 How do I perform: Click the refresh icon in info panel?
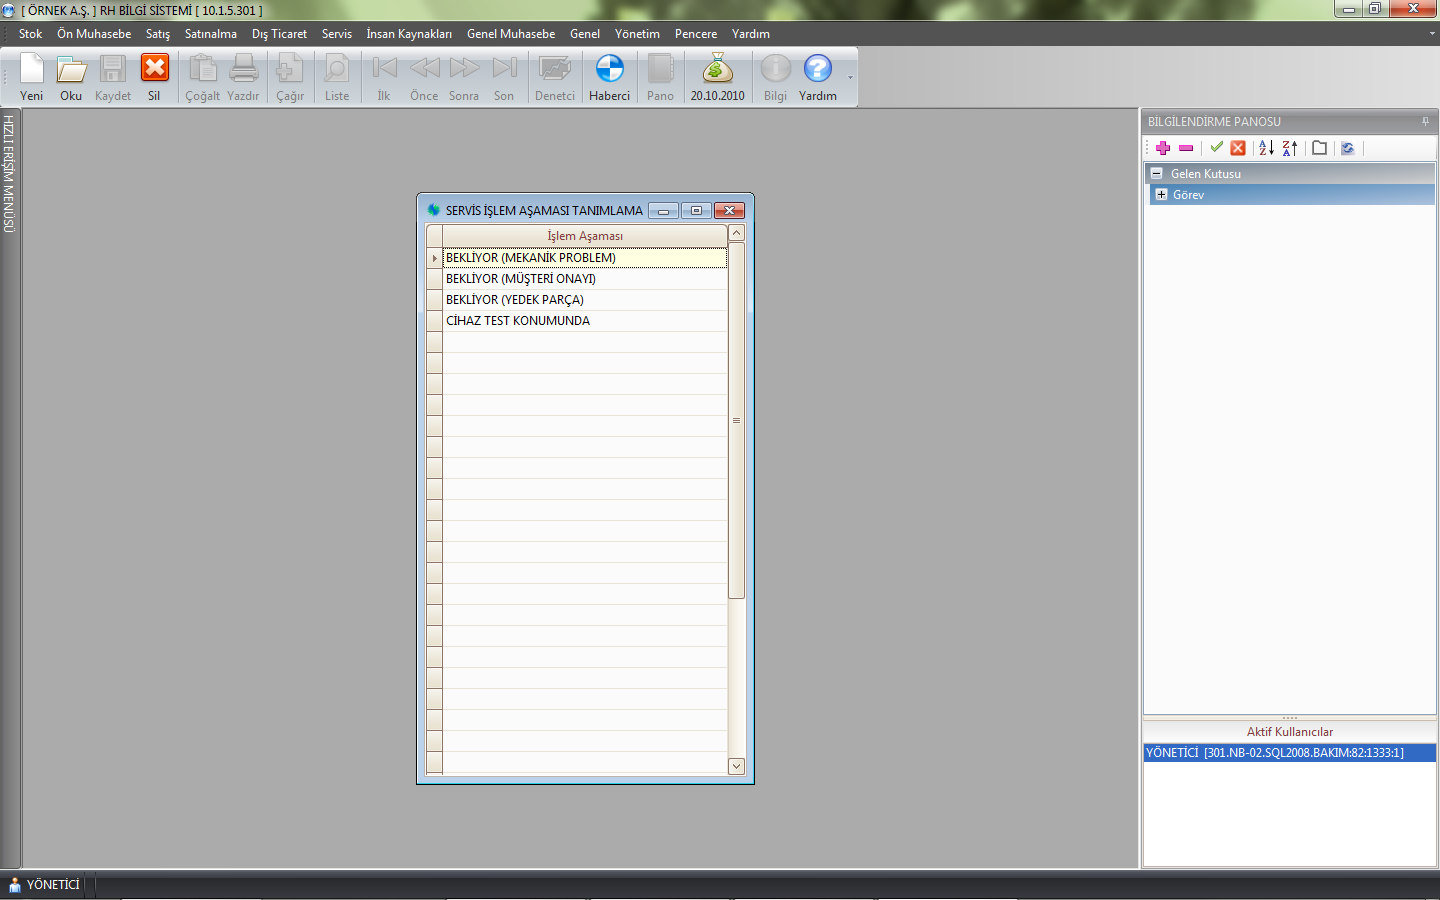click(x=1347, y=148)
